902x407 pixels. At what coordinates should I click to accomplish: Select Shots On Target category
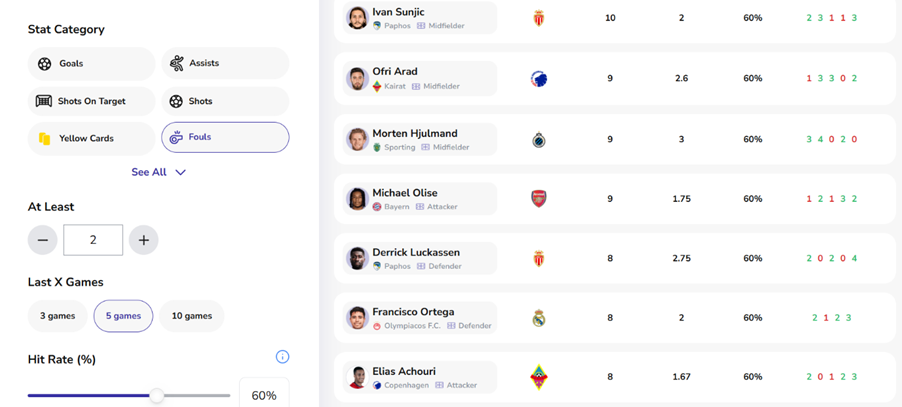pos(91,101)
